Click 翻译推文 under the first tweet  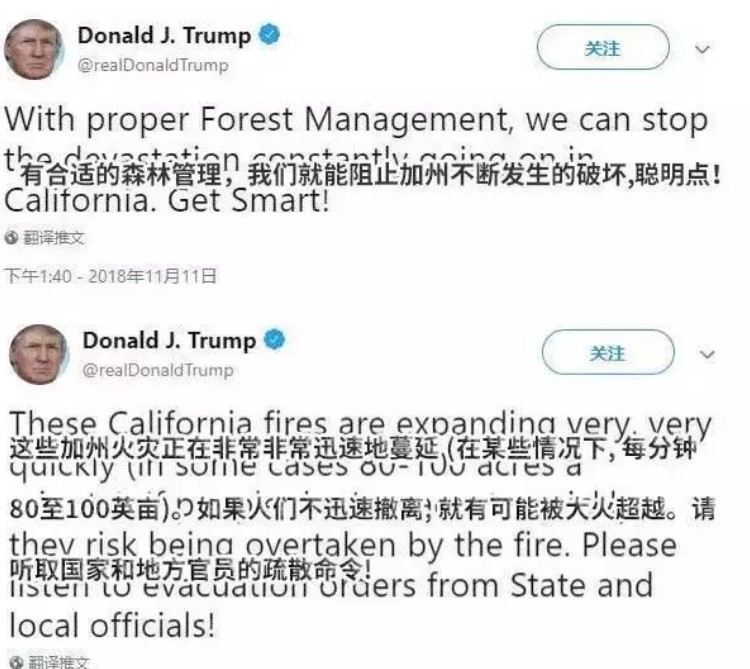tap(54, 238)
